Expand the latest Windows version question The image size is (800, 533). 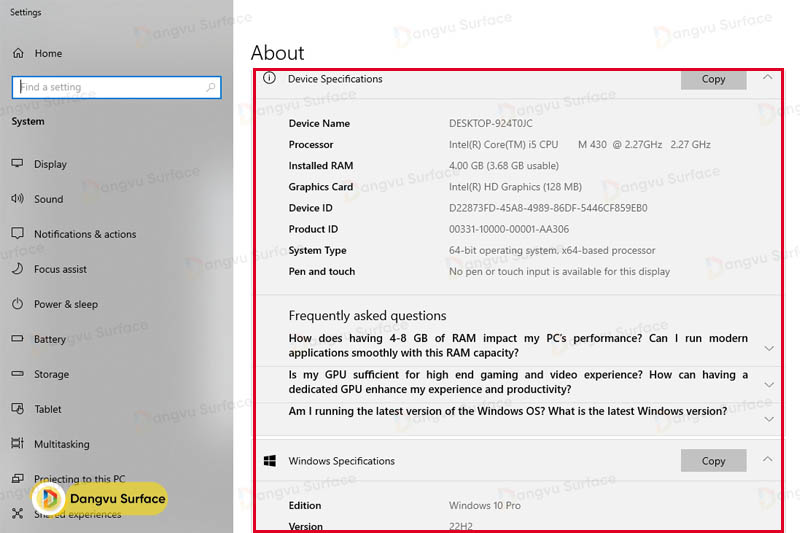pyautogui.click(x=768, y=419)
